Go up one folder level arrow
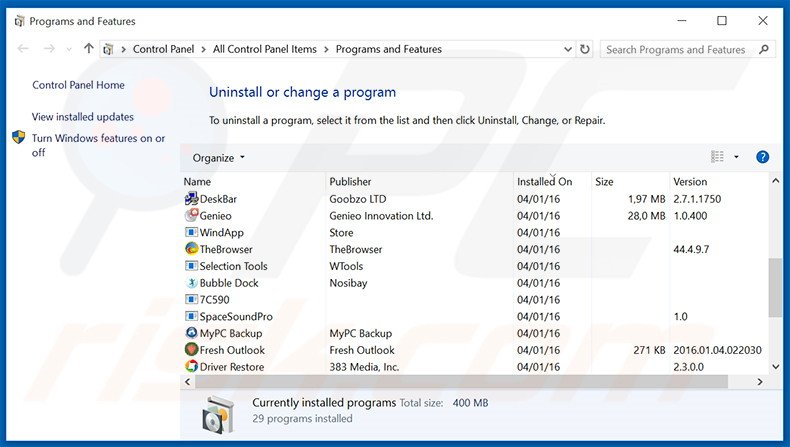The height and width of the screenshot is (447, 790). [x=89, y=48]
